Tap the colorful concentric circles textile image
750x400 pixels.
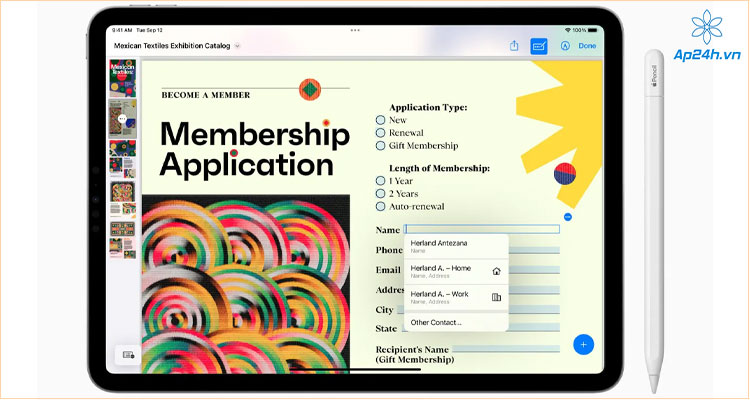click(x=246, y=284)
